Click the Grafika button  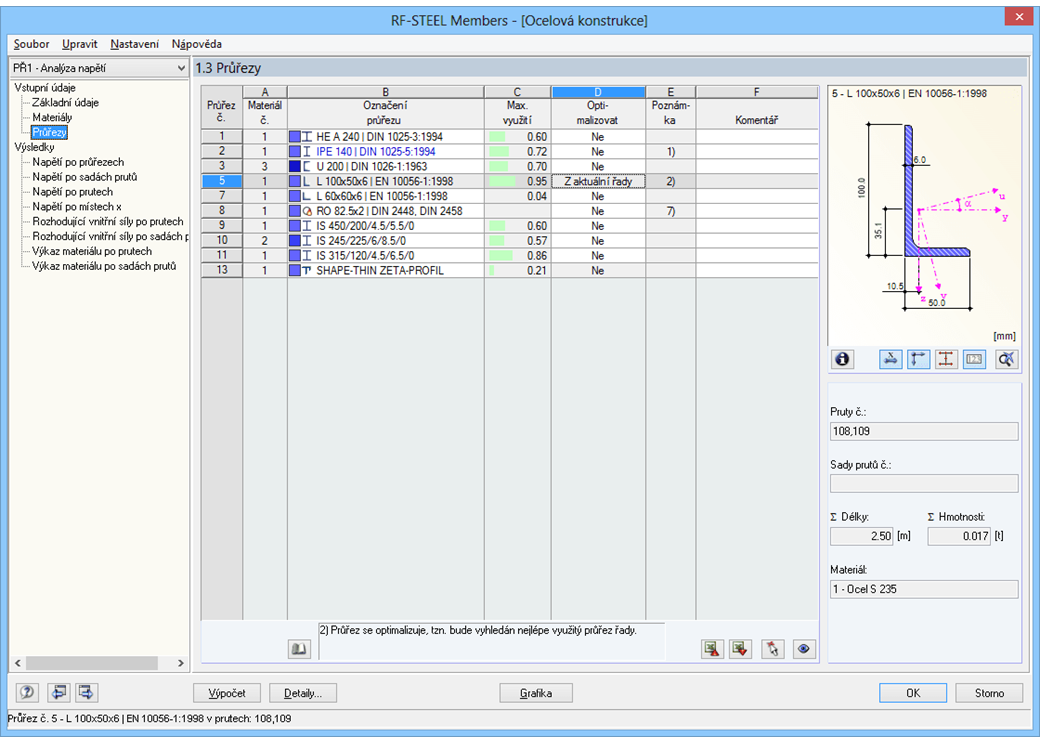click(536, 693)
